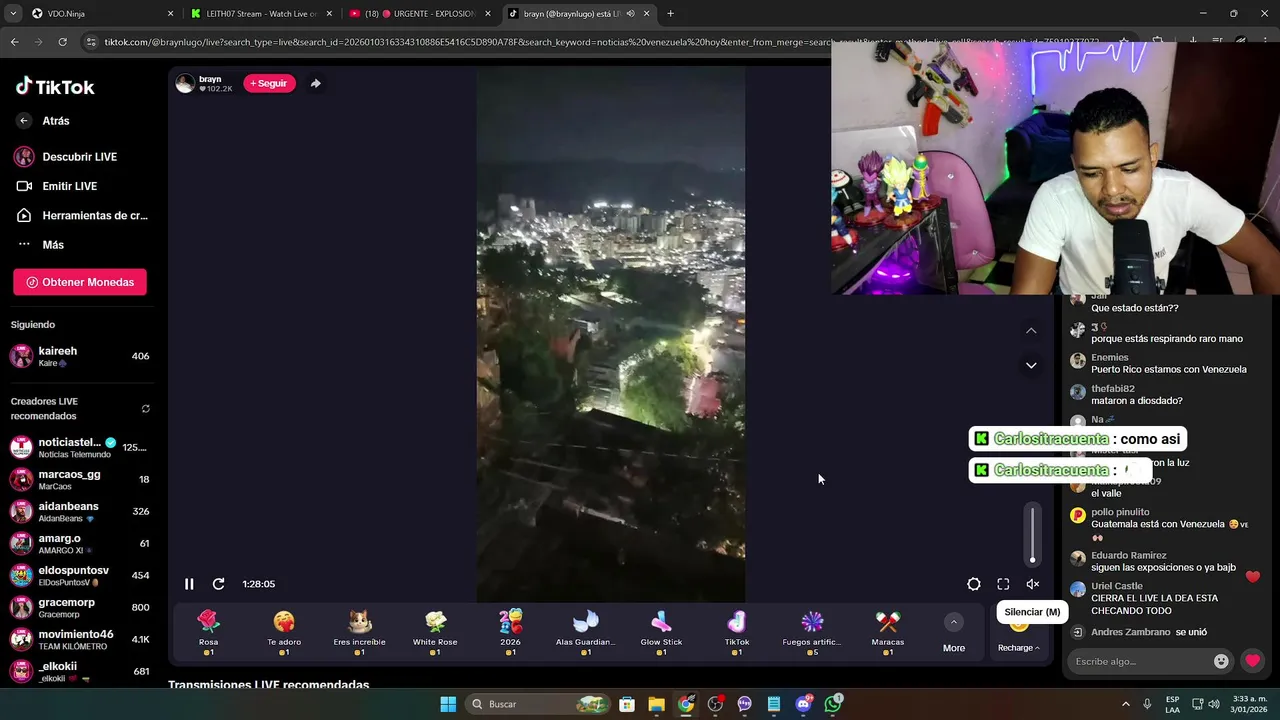Click the browser address bar
Screen dimensions: 1280x720
click(x=600, y=42)
